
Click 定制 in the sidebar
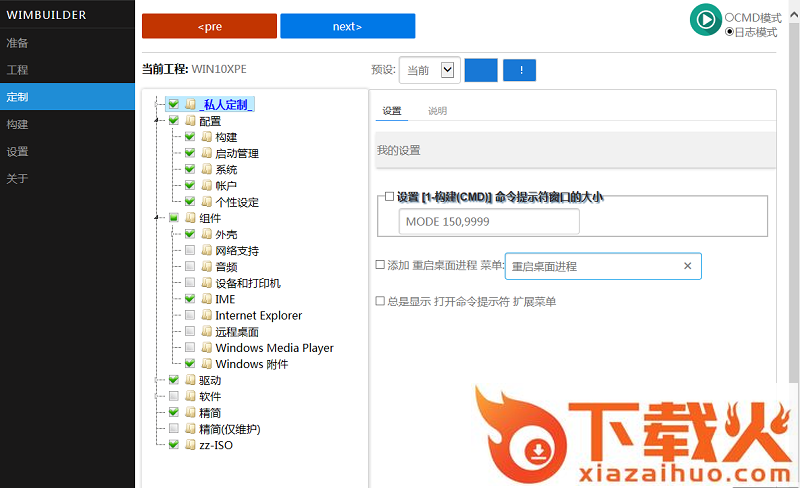click(x=67, y=97)
